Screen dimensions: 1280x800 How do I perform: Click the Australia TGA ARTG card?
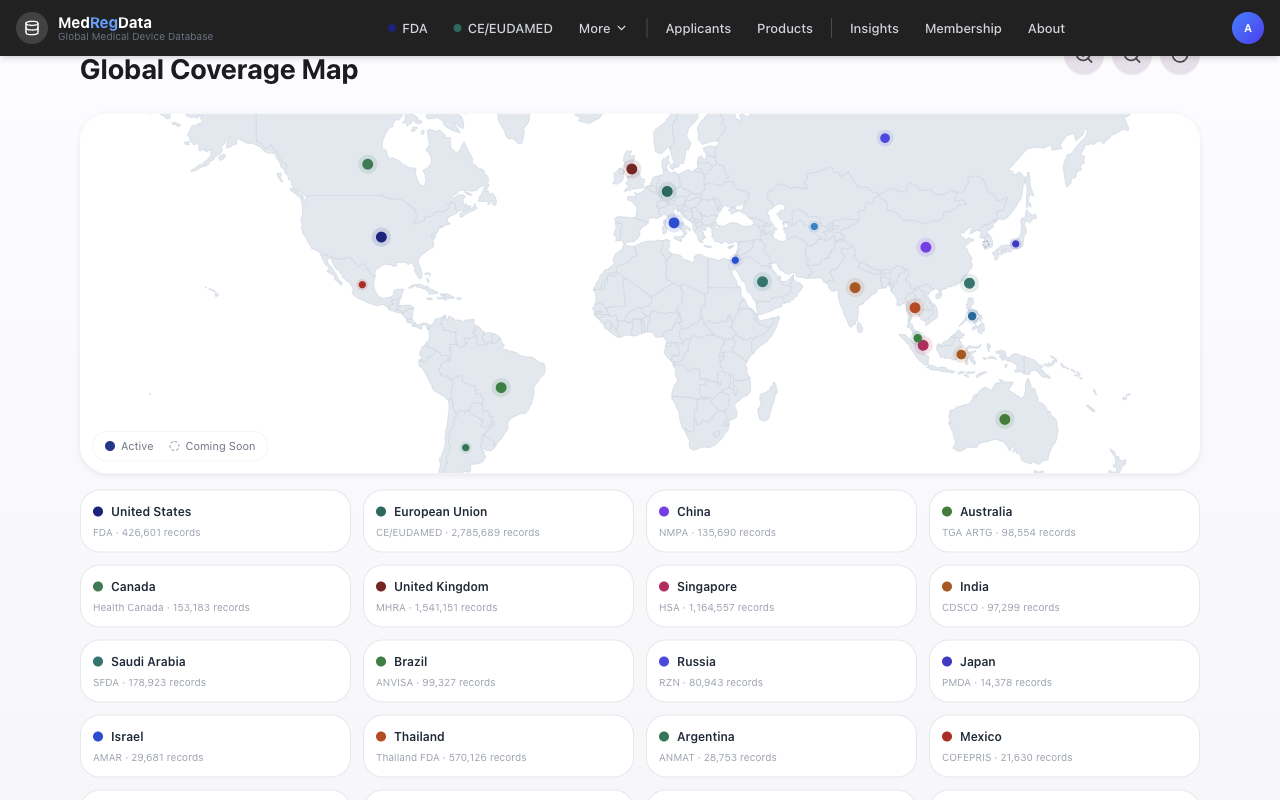1064,521
